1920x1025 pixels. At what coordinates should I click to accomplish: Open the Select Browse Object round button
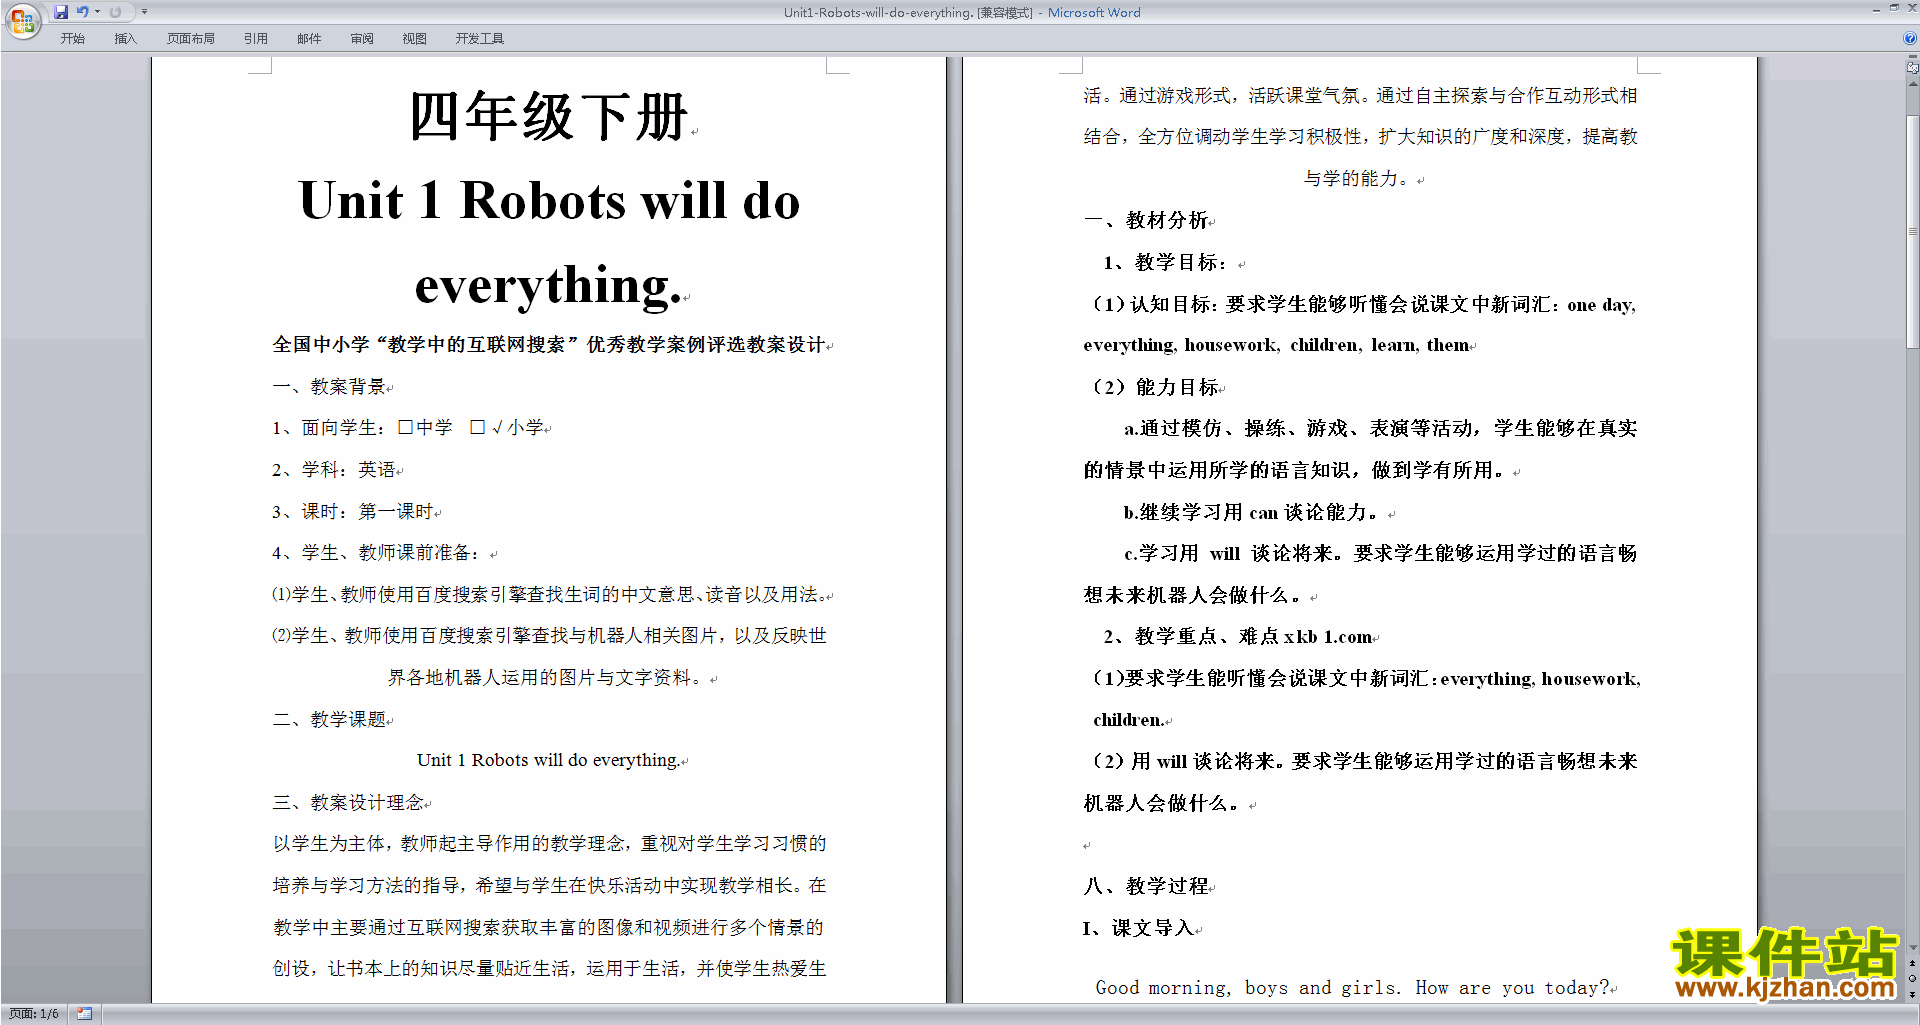point(1912,978)
